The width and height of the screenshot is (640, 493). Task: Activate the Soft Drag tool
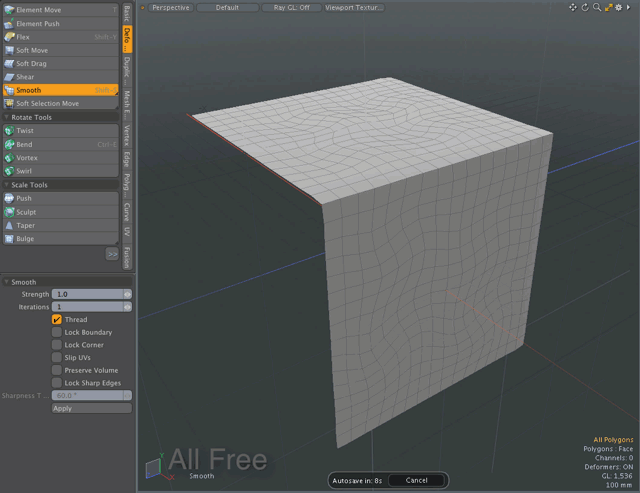coord(60,64)
